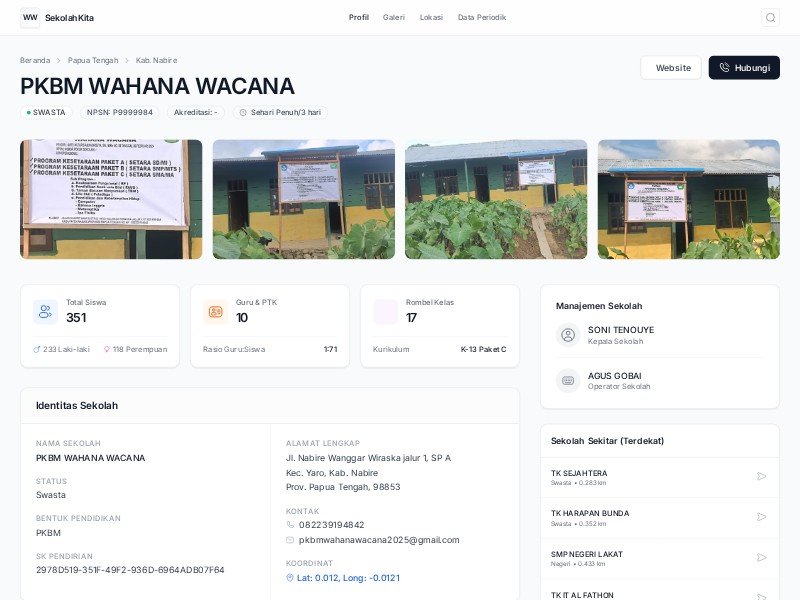Open the school Website button
The height and width of the screenshot is (600, 800).
(x=671, y=67)
